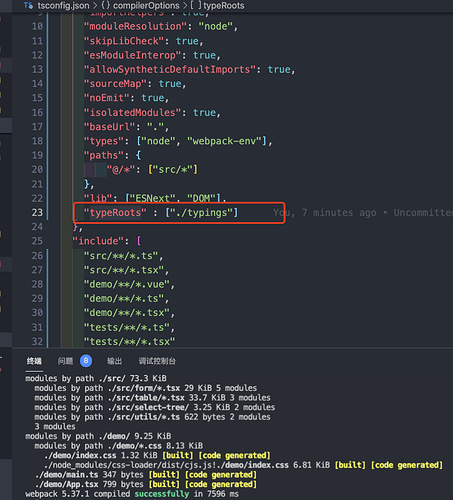Click the "demo/**/*.vue" include entry

pos(127,284)
